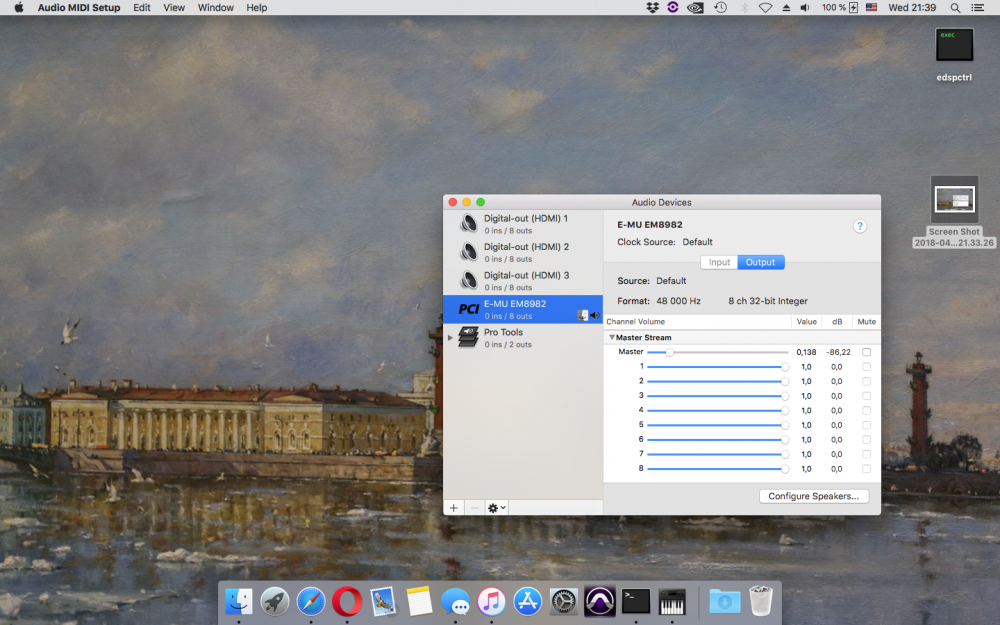Open Wi-Fi status menu
1000x625 pixels.
tap(765, 8)
